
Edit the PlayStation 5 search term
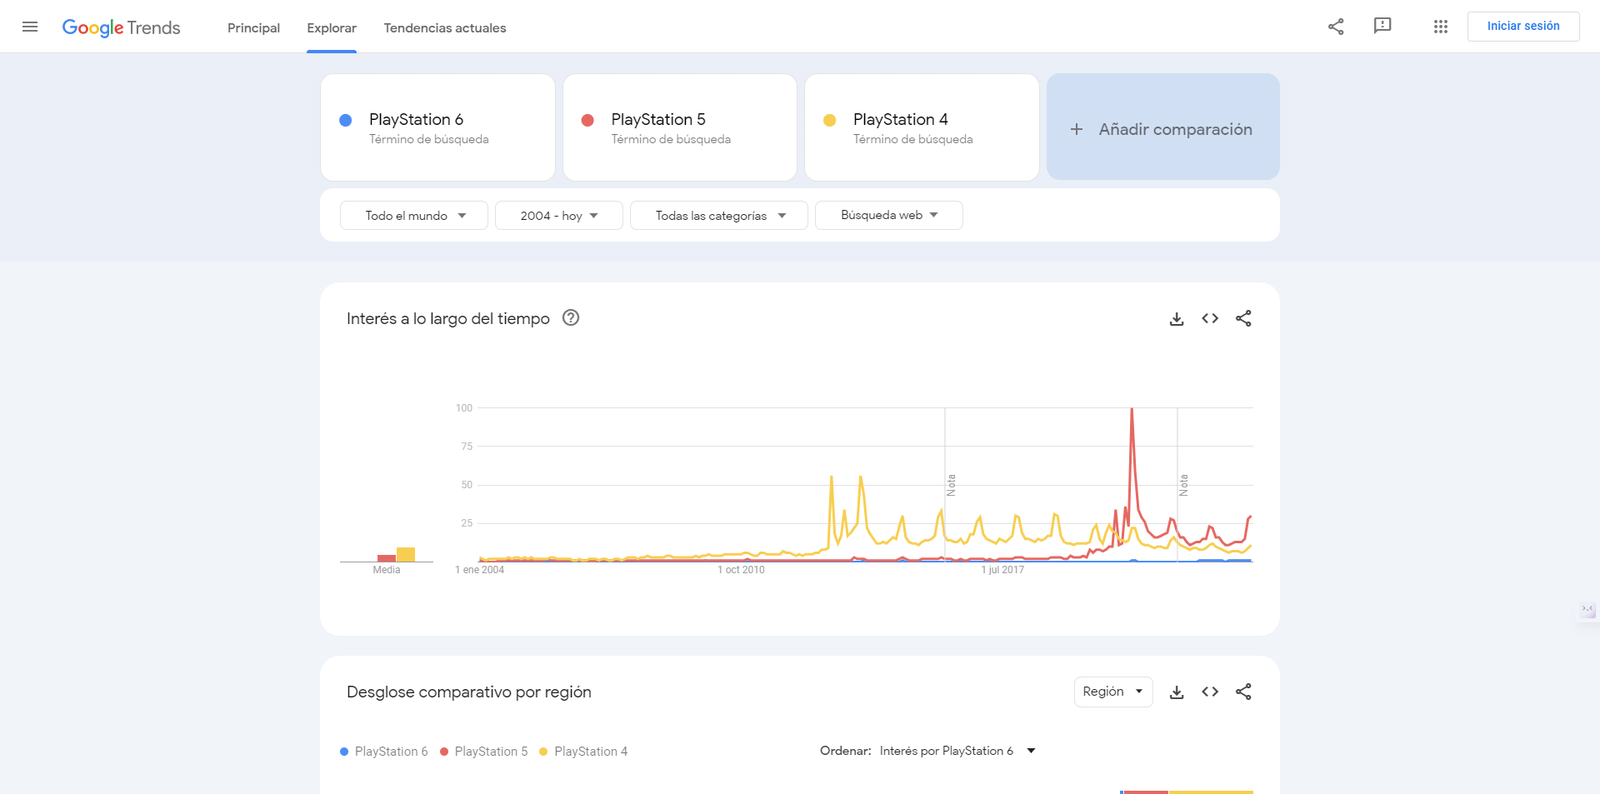tap(680, 127)
